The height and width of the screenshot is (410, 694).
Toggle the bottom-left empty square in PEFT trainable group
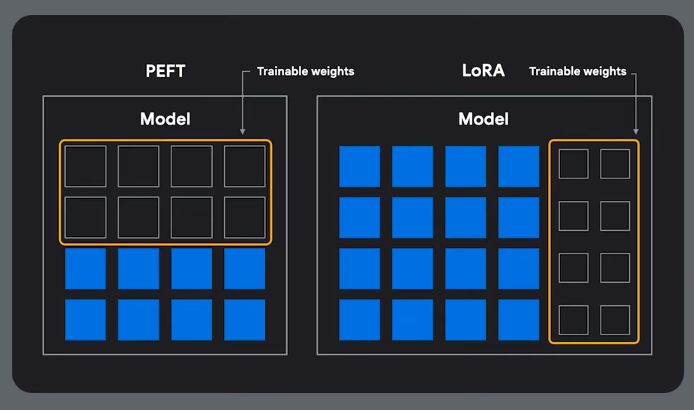pyautogui.click(x=85, y=217)
